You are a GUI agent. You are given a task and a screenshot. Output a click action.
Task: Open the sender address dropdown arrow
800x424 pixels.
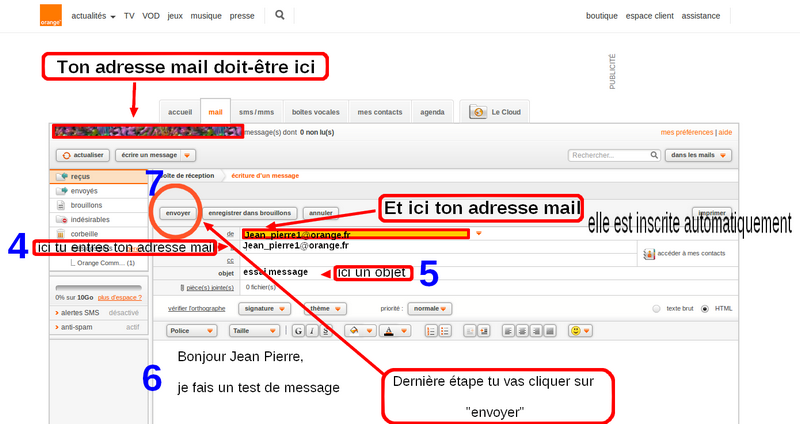pyautogui.click(x=479, y=234)
